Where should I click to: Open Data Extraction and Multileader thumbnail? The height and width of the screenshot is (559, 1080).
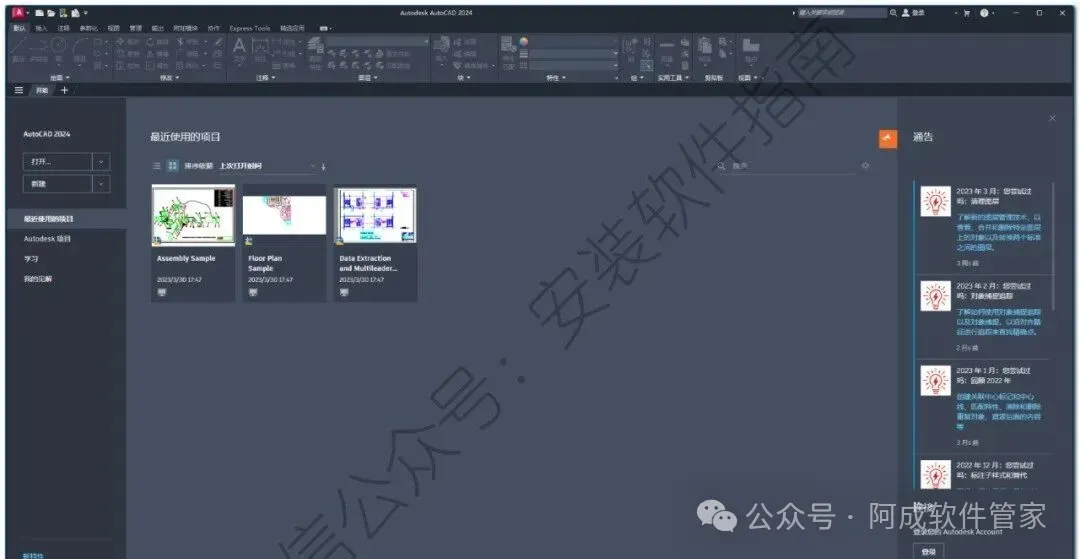click(375, 215)
